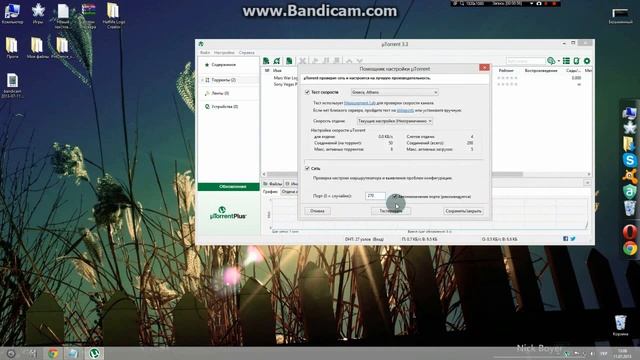The image size is (640, 360).
Task: Click the Measurement Lab link
Action: tap(360, 103)
